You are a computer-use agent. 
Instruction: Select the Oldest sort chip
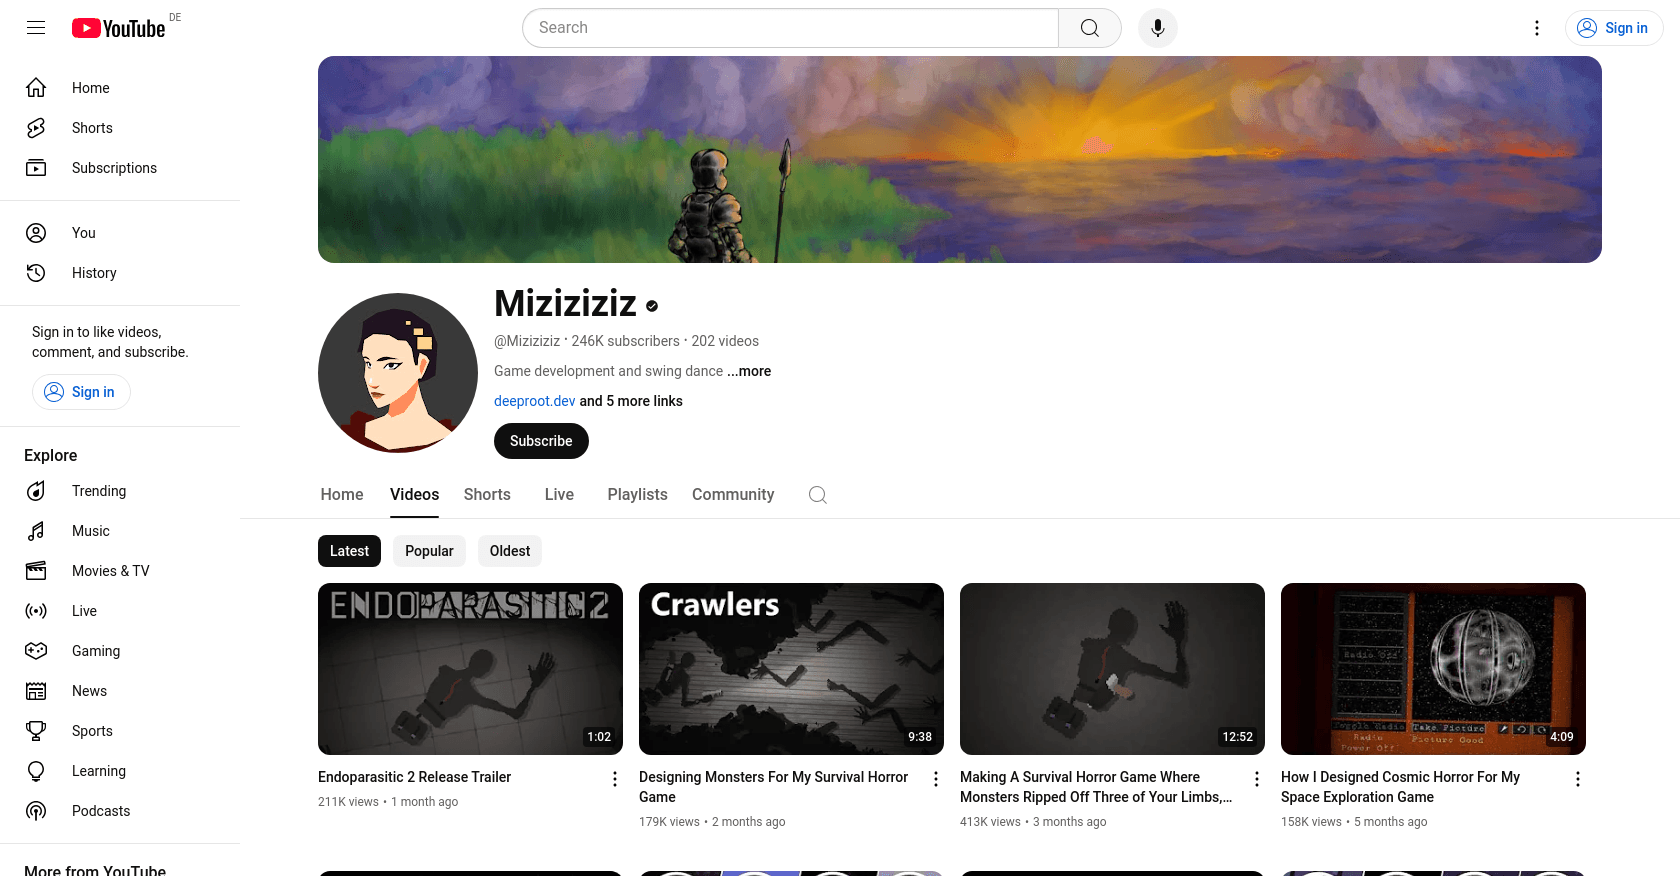[x=510, y=551]
